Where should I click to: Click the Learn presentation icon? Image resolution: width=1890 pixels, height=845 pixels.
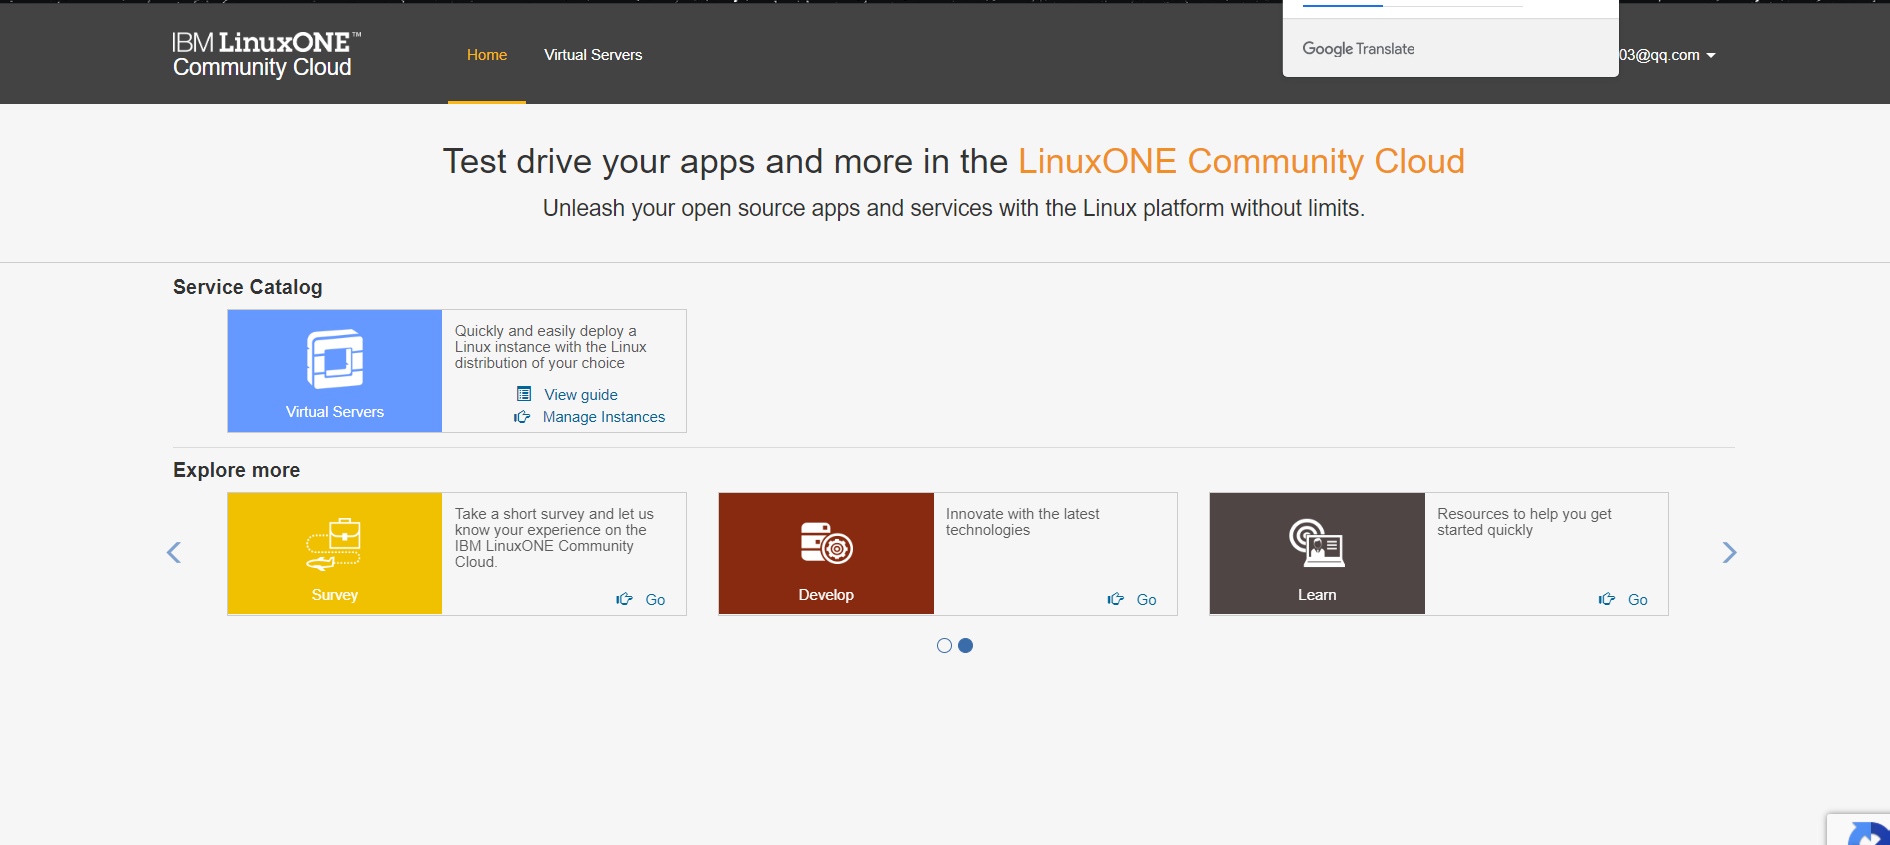pos(1317,543)
